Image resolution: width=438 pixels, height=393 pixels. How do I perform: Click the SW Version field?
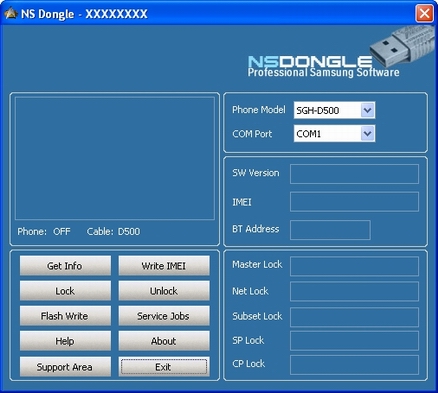point(354,174)
